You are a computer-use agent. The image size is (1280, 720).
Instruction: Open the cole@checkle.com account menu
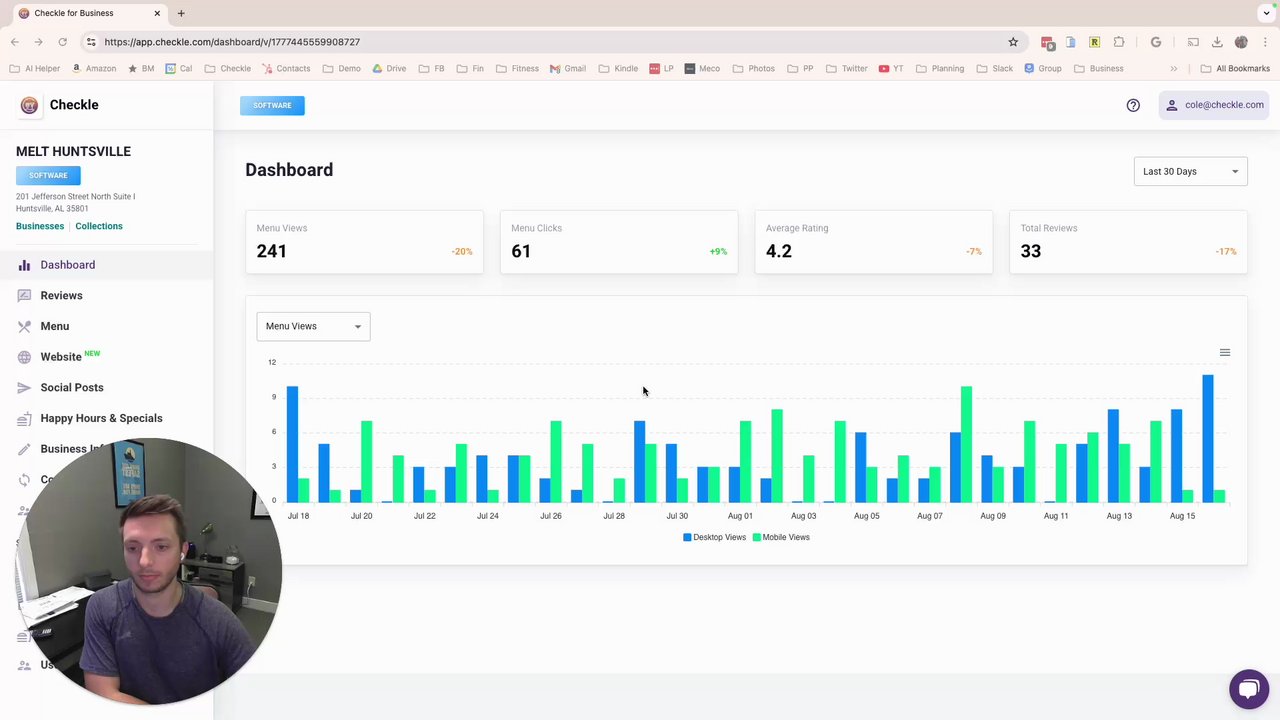[1214, 105]
